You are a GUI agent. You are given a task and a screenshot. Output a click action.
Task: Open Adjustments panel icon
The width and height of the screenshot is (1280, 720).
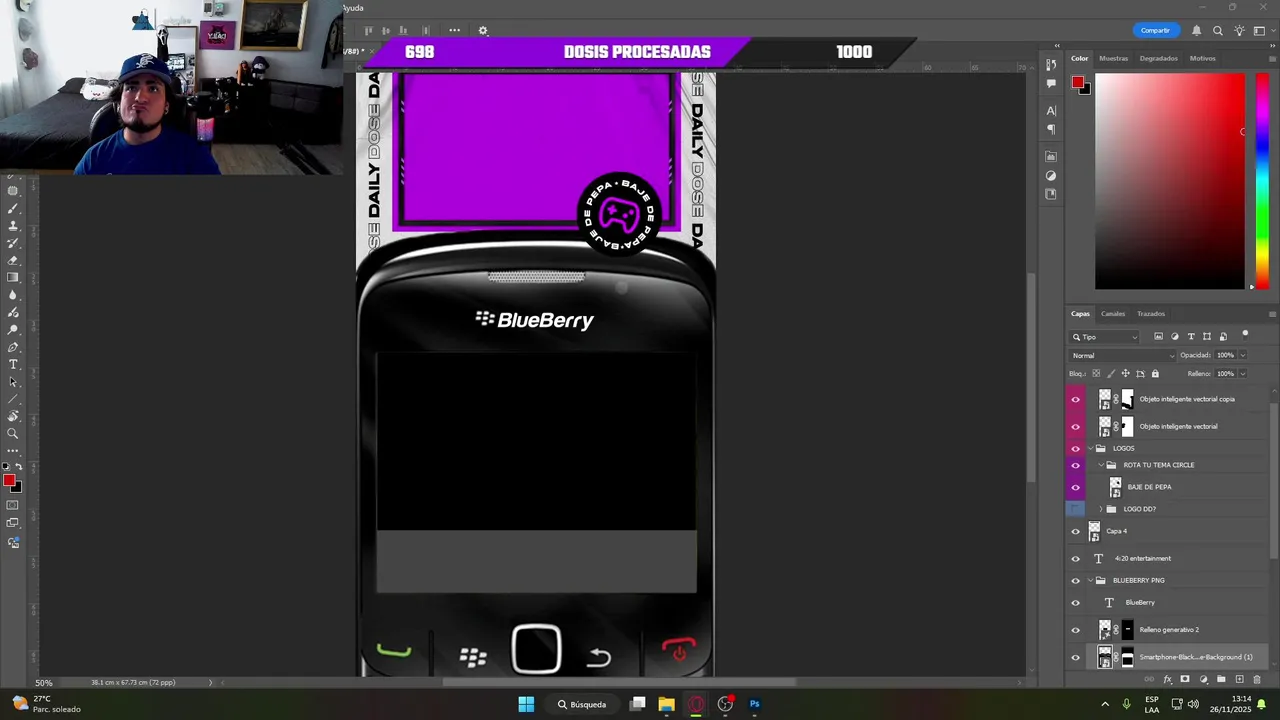point(1051,176)
